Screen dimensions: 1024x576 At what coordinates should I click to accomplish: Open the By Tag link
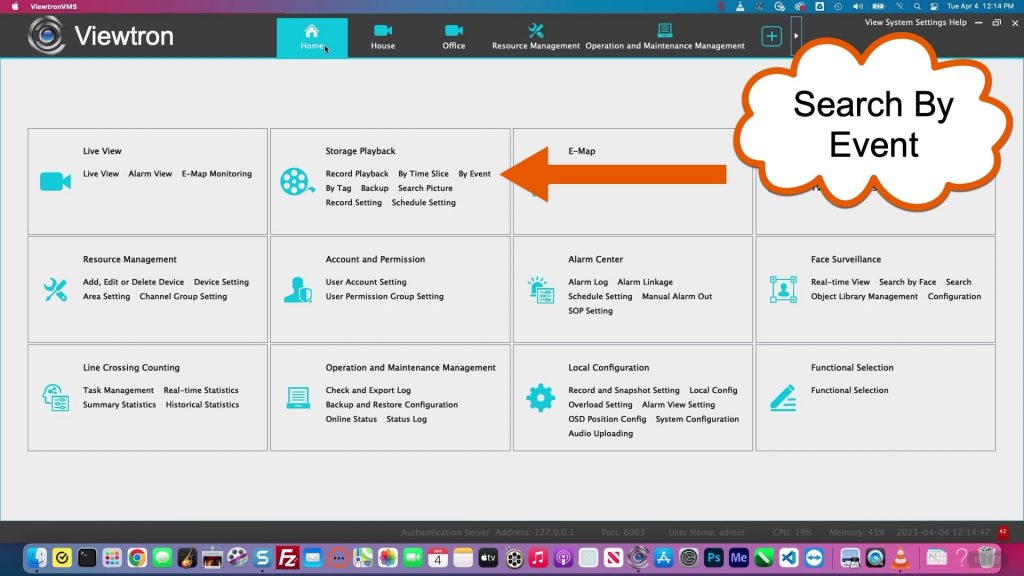pyautogui.click(x=338, y=188)
